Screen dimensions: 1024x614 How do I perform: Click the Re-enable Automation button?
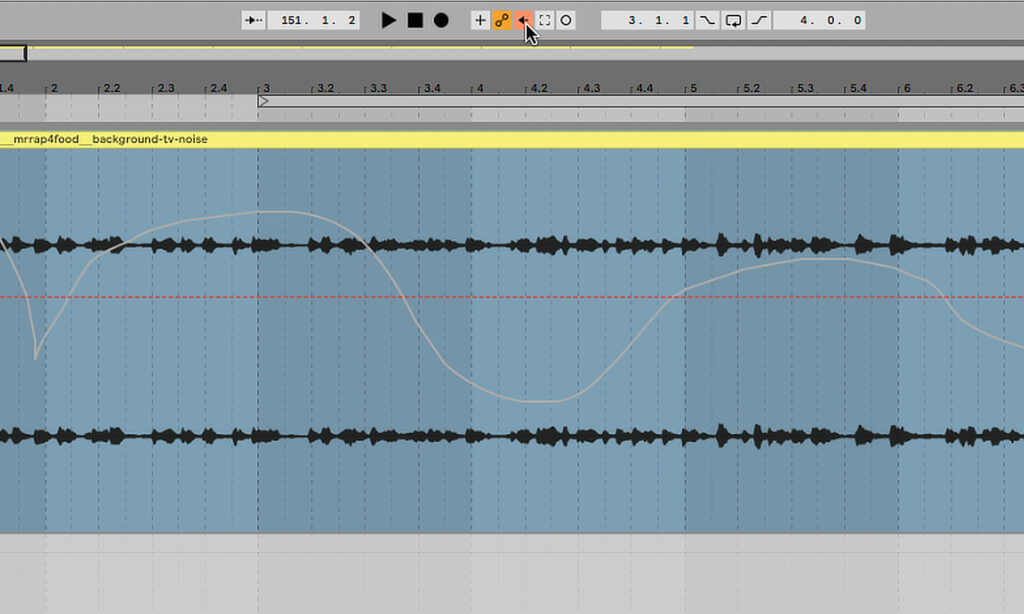(x=523, y=20)
